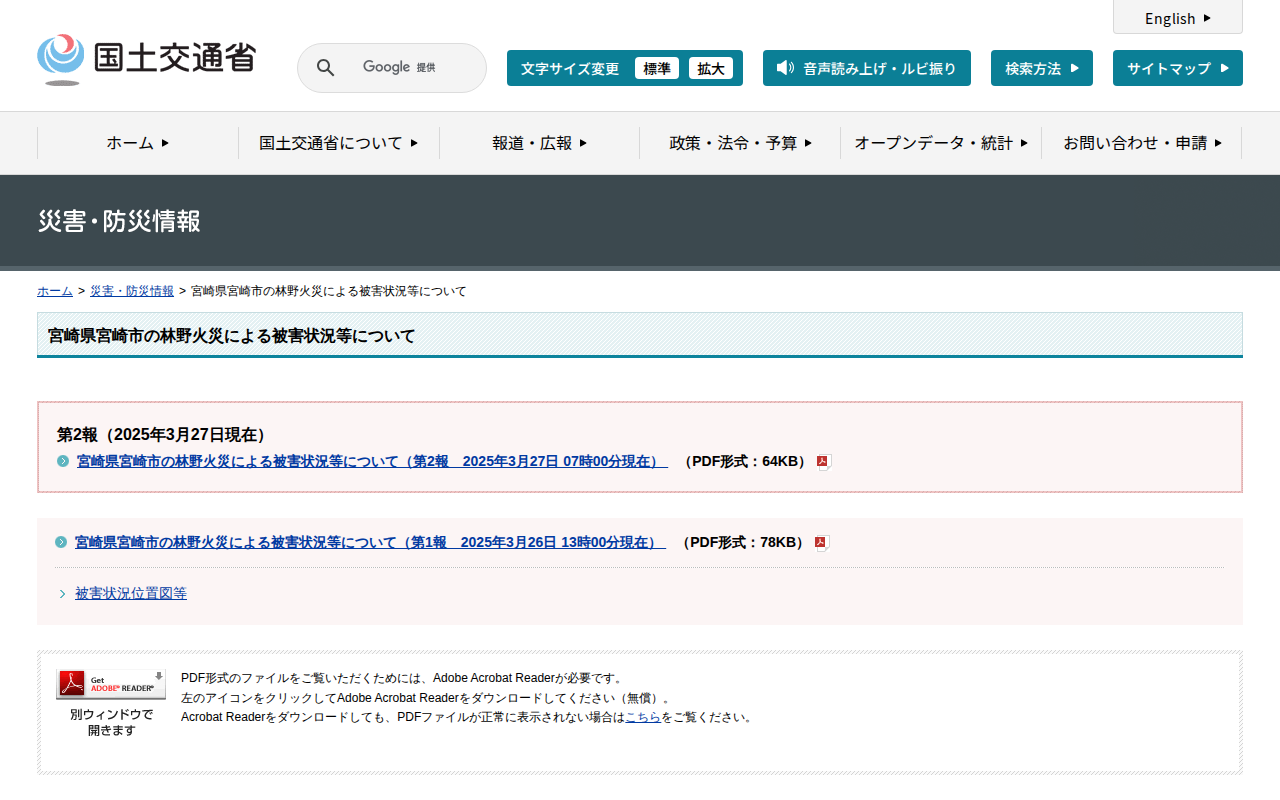Open the オープンデータ・統計 navigation item
This screenshot has width=1280, height=800.
tap(940, 143)
